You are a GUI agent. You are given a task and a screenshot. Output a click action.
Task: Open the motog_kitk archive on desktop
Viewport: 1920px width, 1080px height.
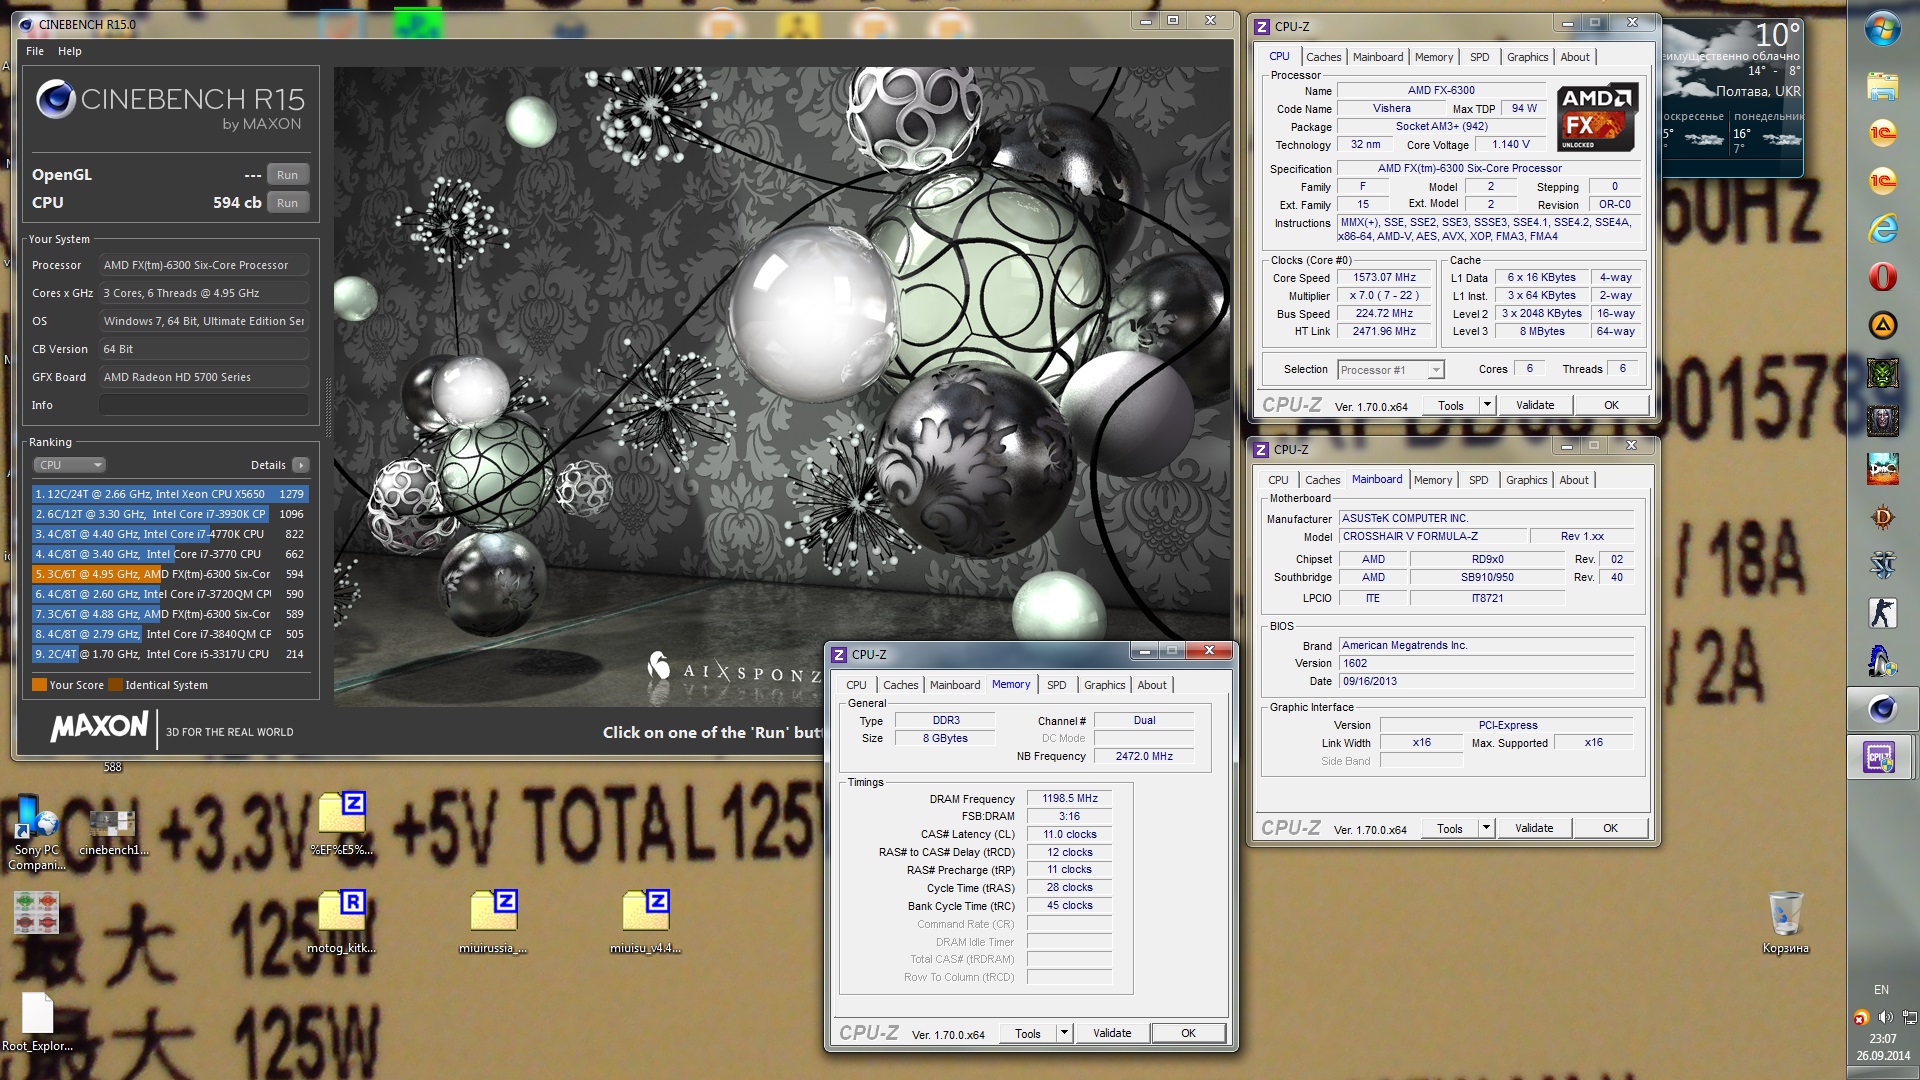coord(341,921)
